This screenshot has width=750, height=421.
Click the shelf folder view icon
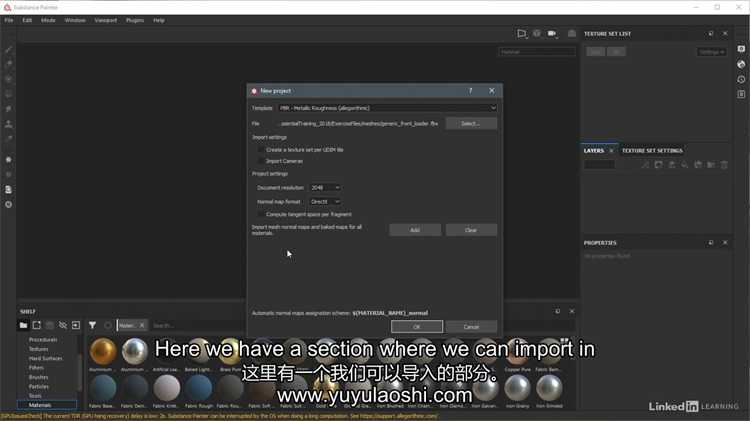23,325
